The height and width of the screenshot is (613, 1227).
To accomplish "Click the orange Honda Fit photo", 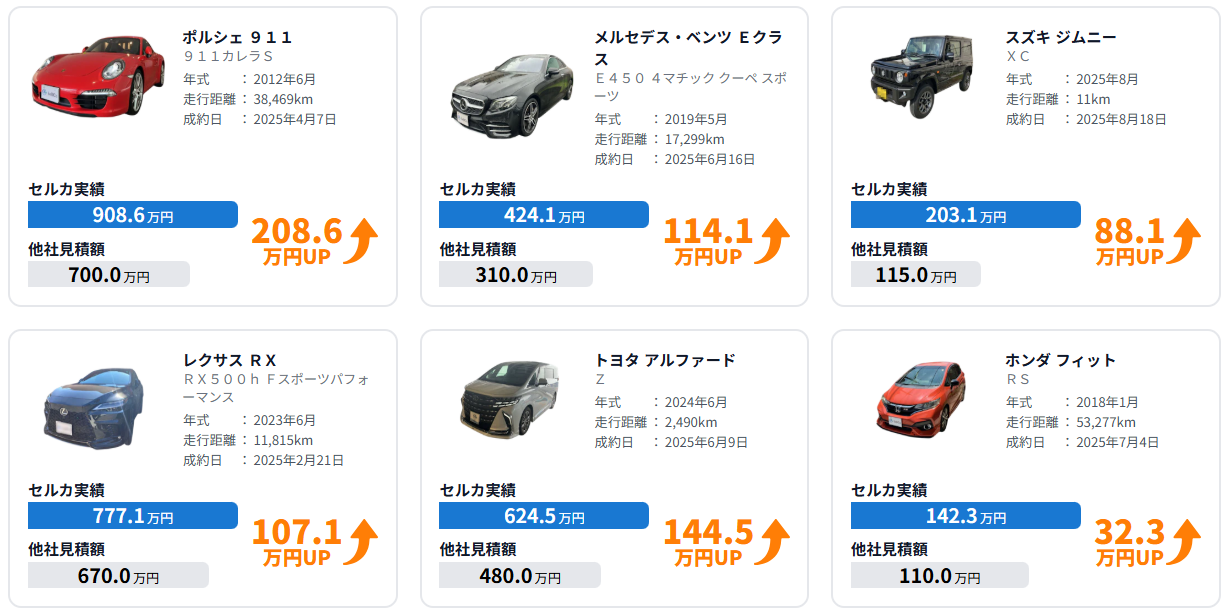I will point(921,397).
